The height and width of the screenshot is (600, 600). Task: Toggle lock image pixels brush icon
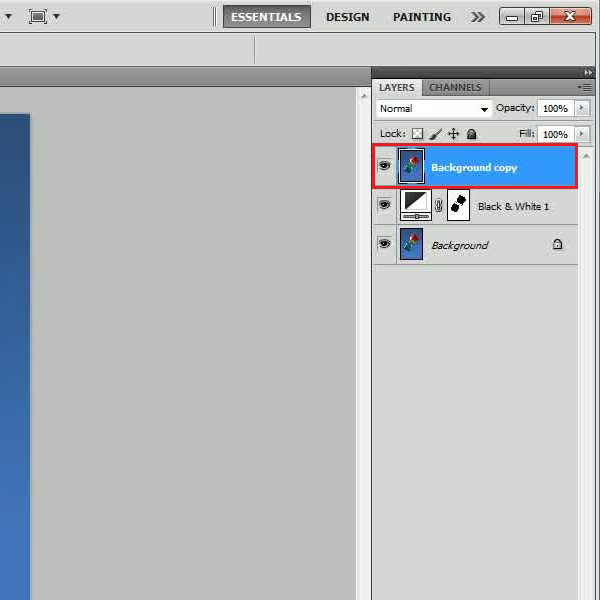(435, 134)
